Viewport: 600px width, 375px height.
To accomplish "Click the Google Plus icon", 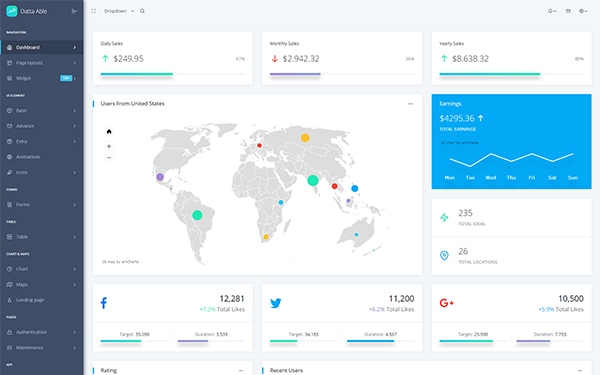I will 447,303.
